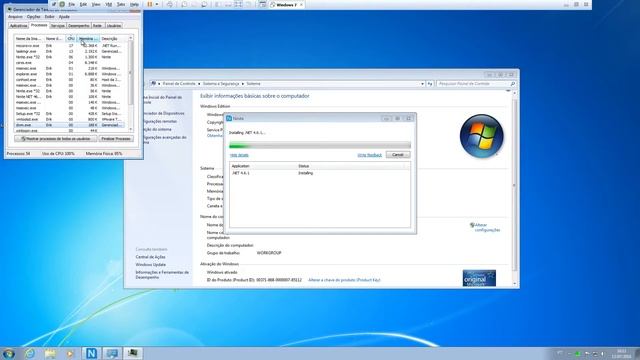Open the Windows Start orb
The height and width of the screenshot is (360, 640).
8,353
